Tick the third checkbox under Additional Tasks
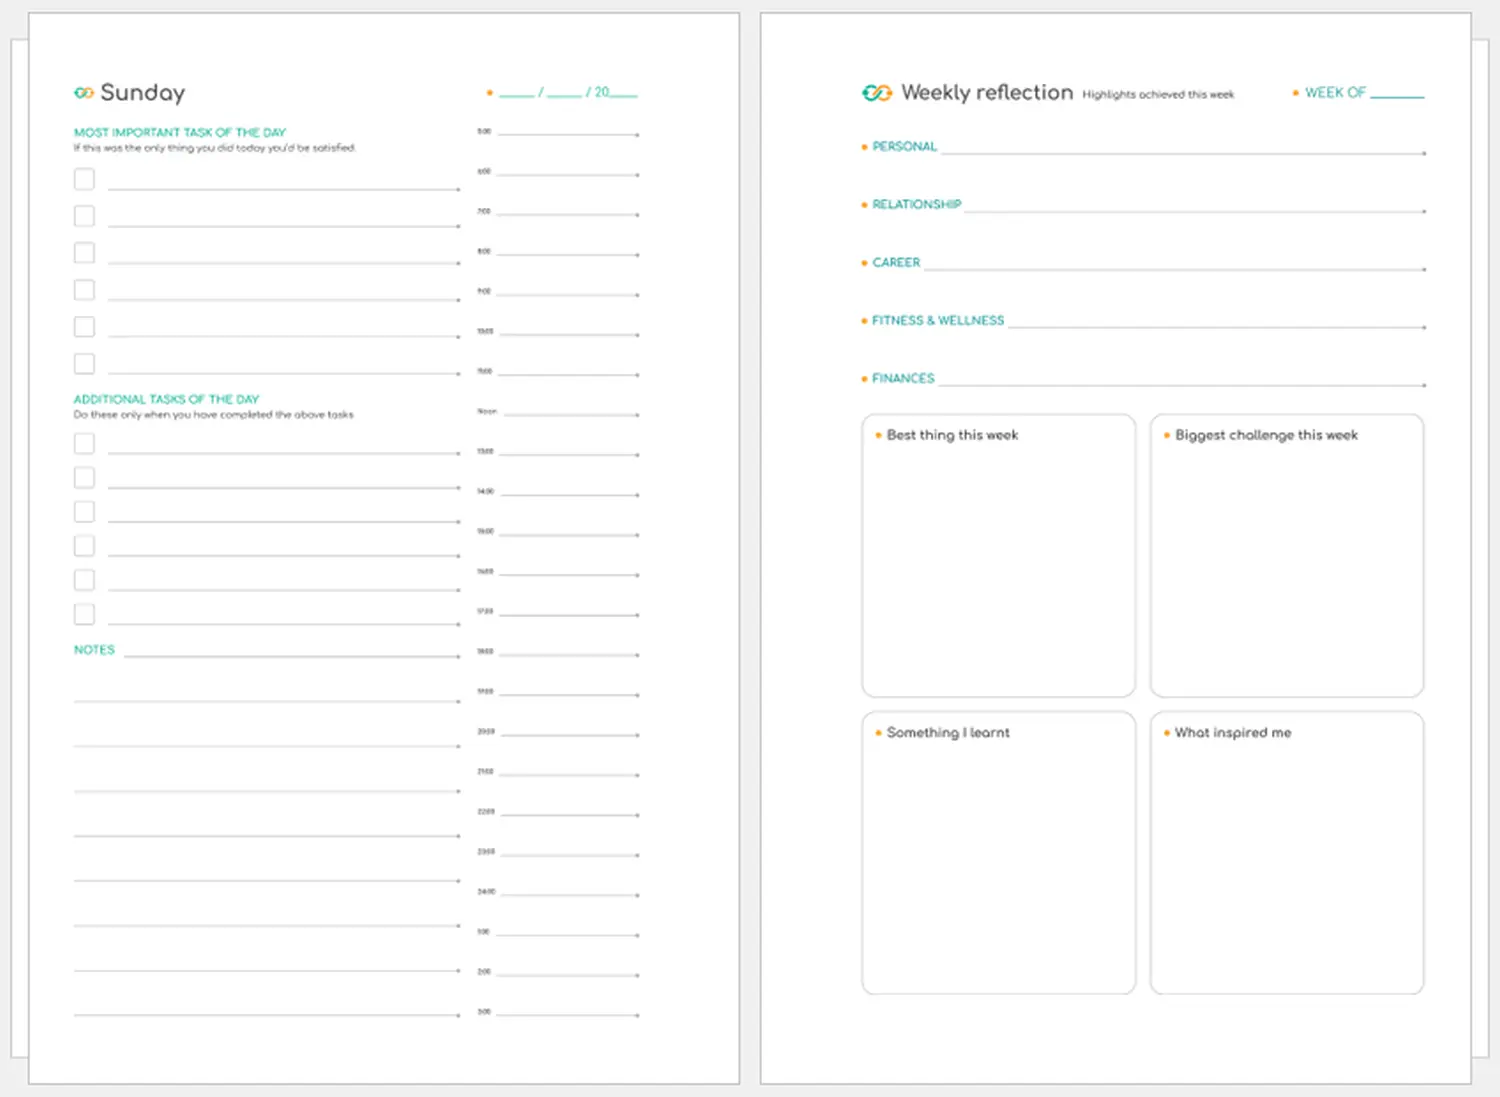 [84, 511]
